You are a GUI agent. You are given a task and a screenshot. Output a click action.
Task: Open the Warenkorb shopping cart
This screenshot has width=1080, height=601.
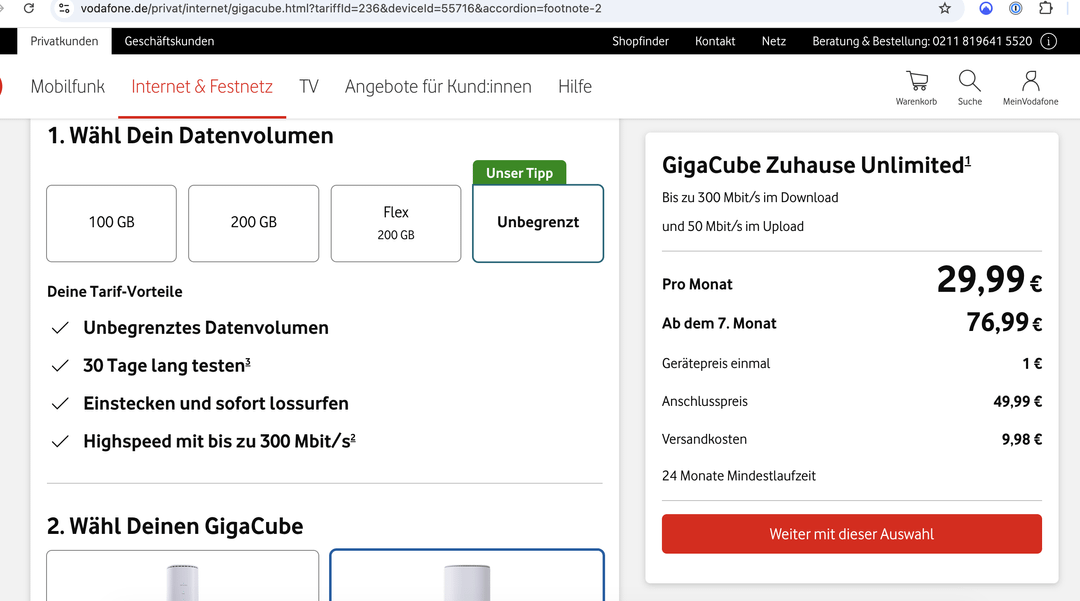click(x=916, y=86)
